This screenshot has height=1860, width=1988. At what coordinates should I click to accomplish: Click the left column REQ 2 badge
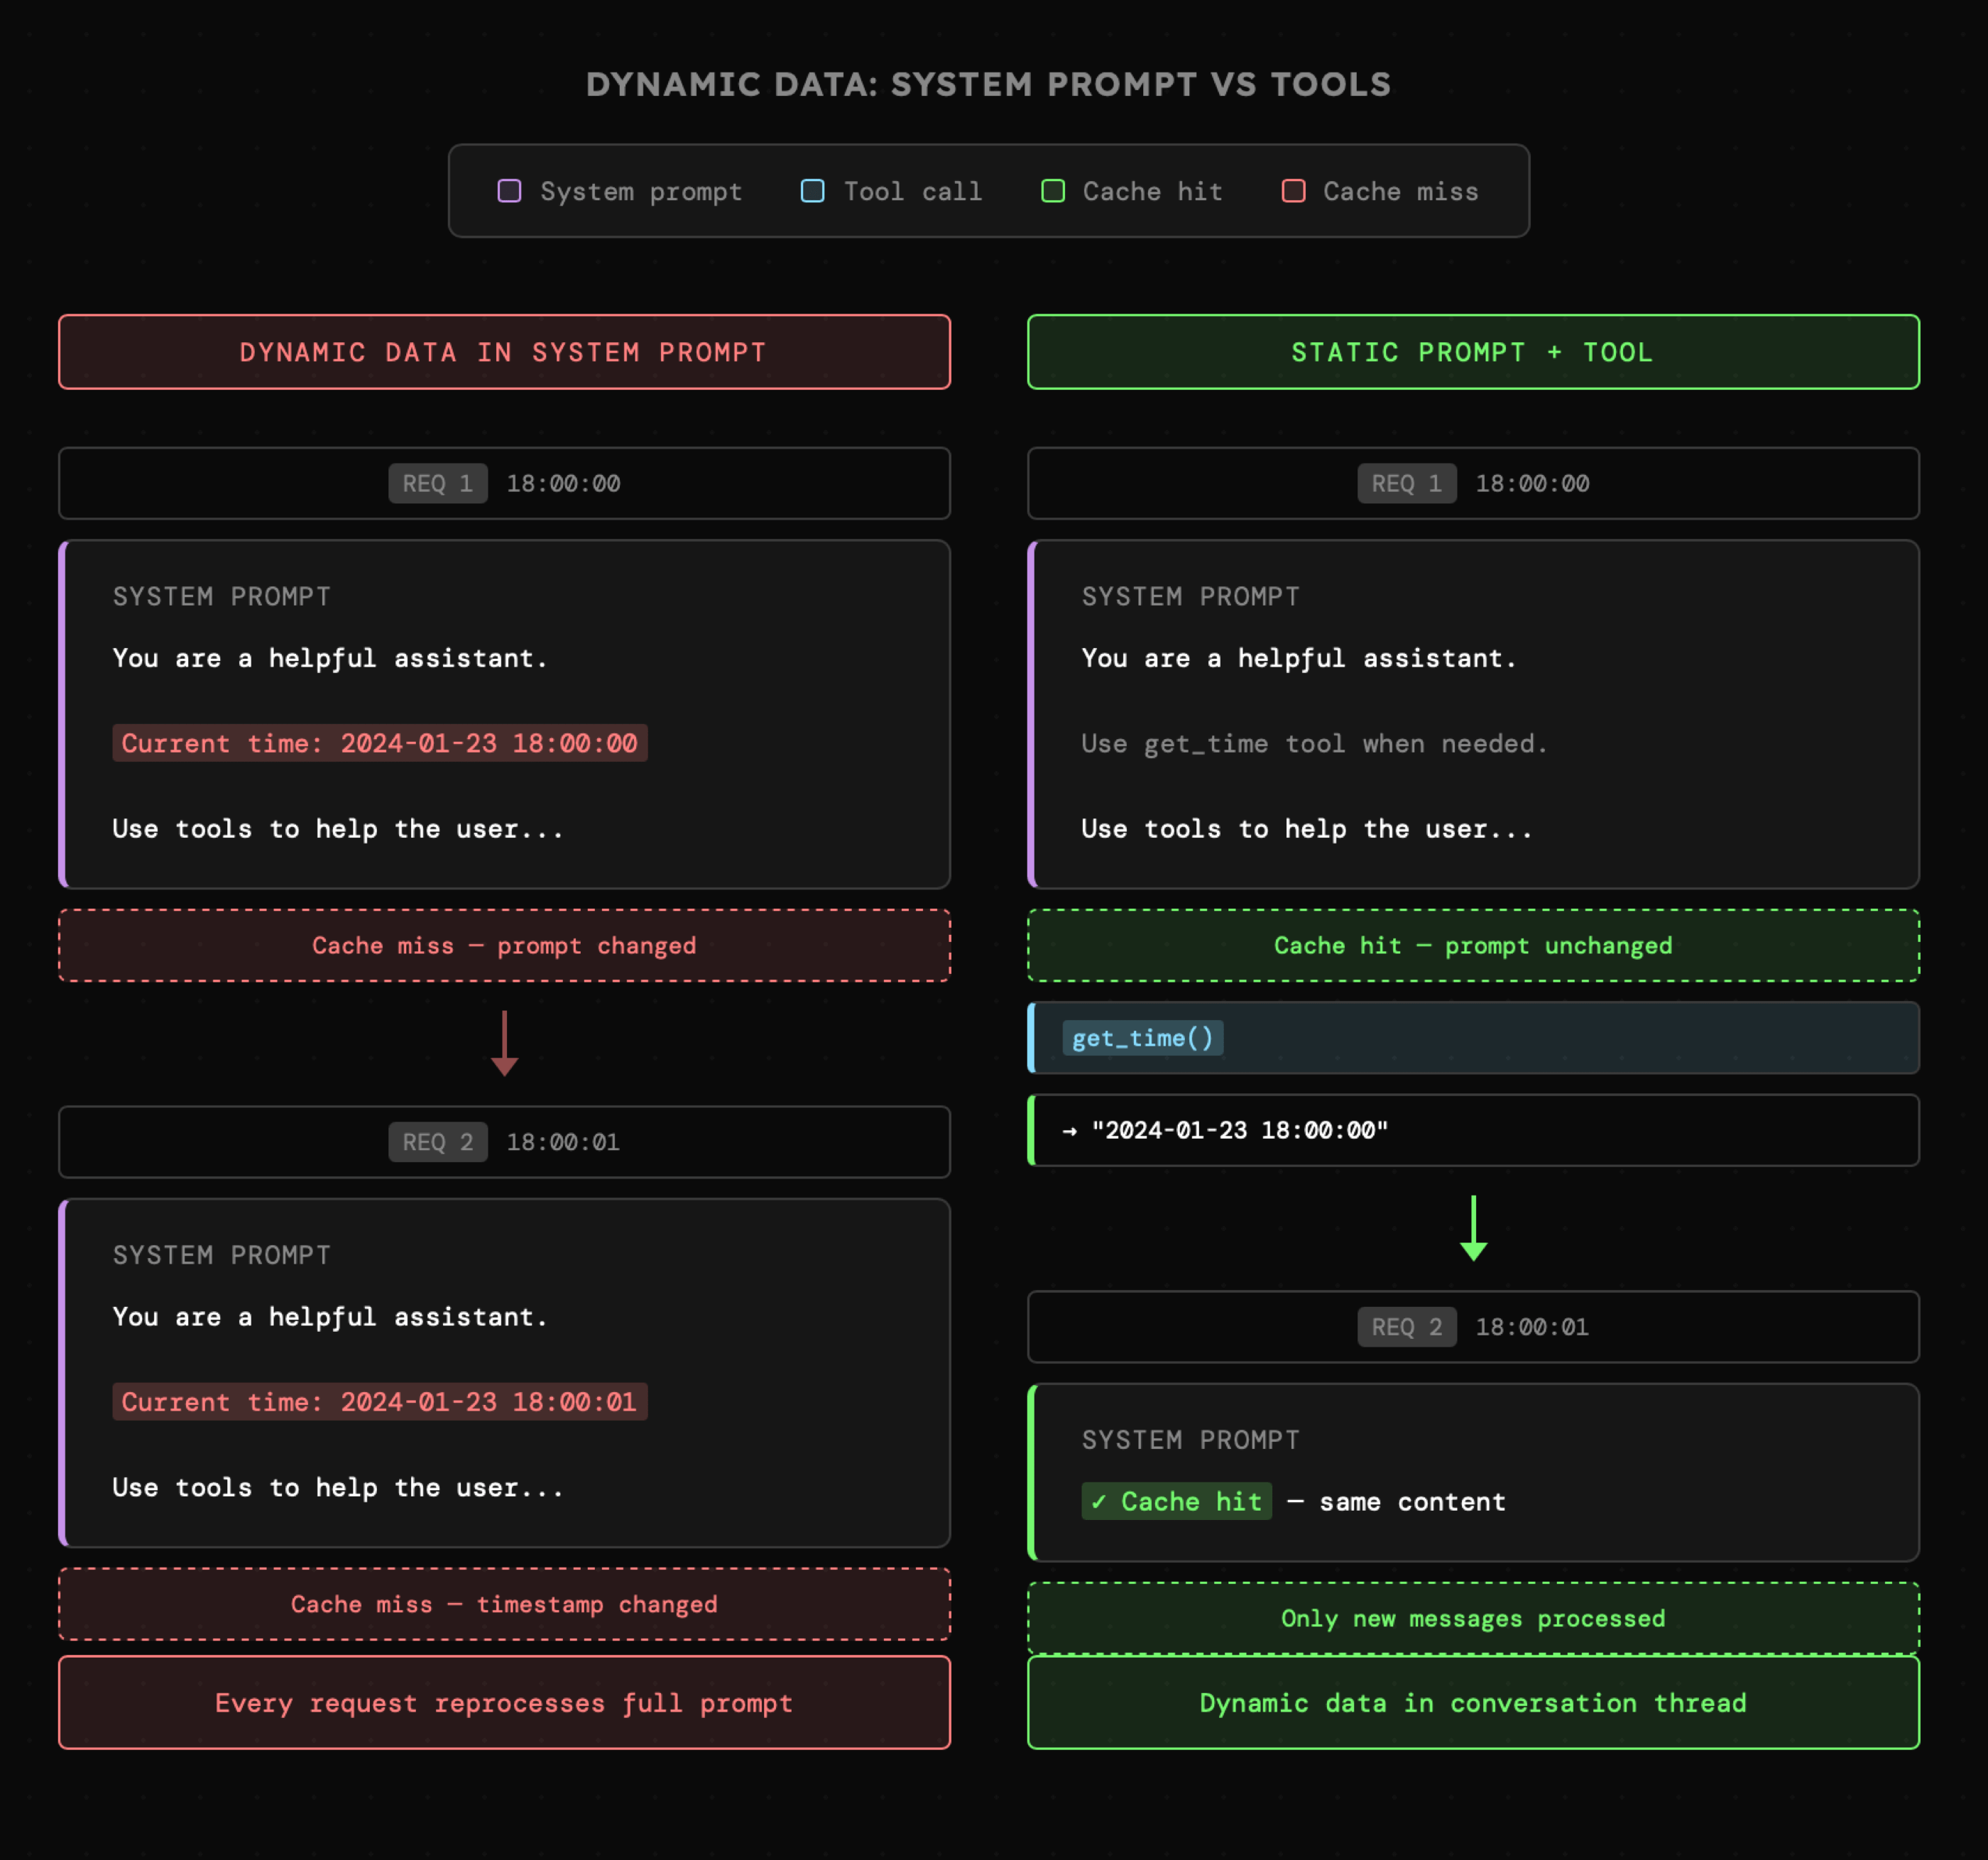click(437, 1142)
